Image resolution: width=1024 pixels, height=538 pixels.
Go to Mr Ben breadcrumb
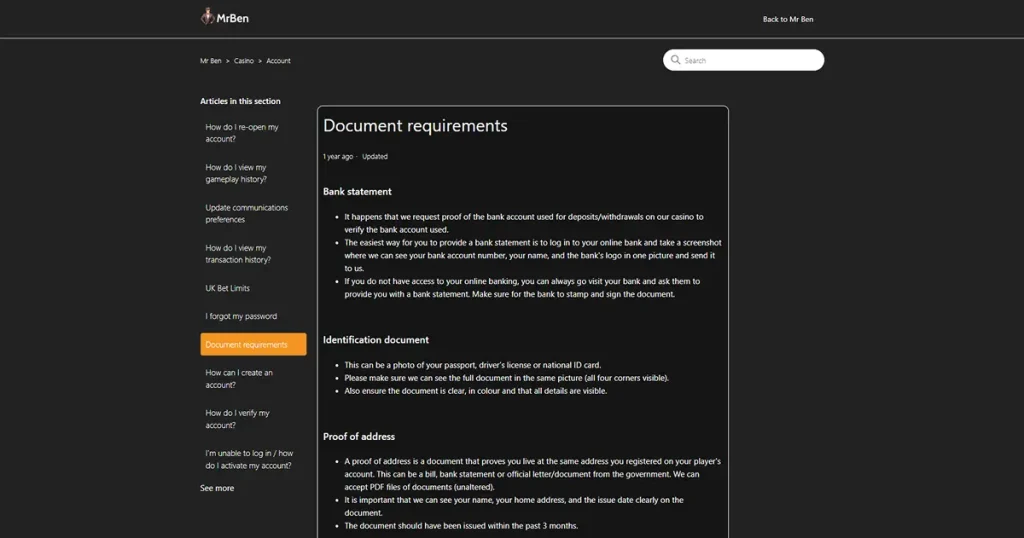pos(210,61)
